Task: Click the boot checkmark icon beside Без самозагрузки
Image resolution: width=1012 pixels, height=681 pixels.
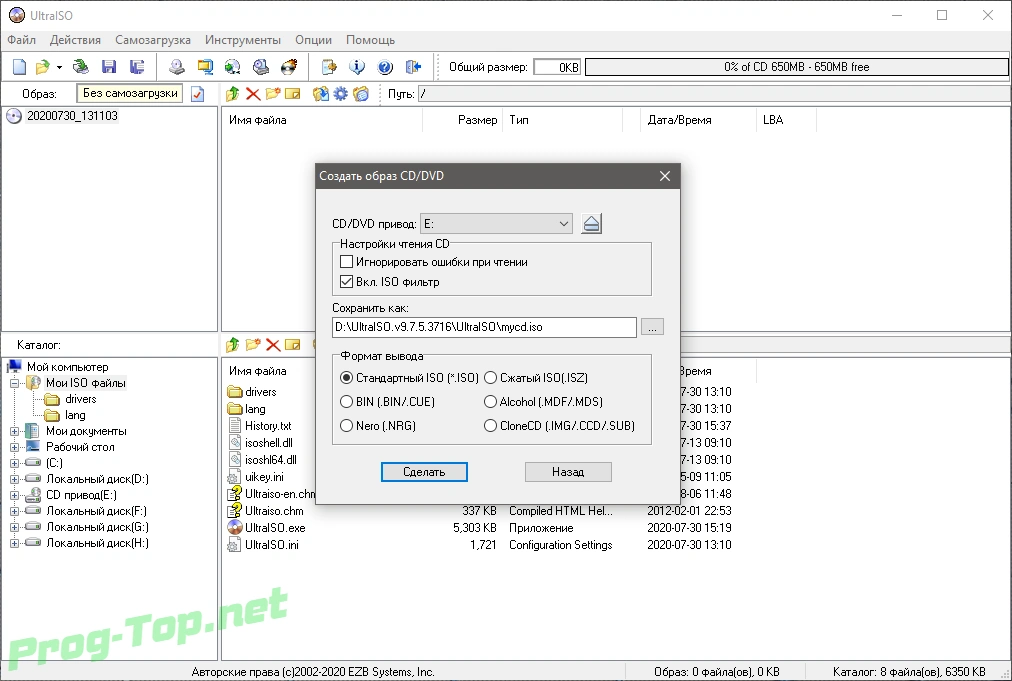Action: tap(197, 94)
